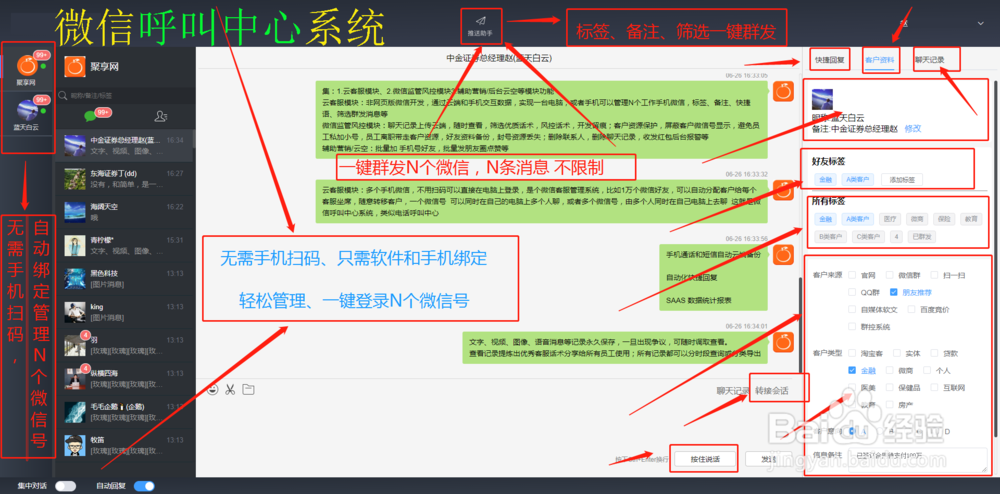
Task: Toggle the 集中对话 switch
Action: (65, 486)
